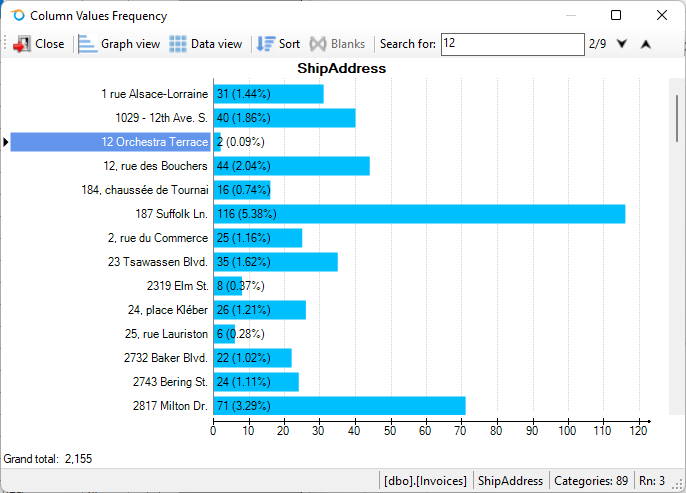Jump to previous search match
Screen dimensions: 686x493
[645, 44]
